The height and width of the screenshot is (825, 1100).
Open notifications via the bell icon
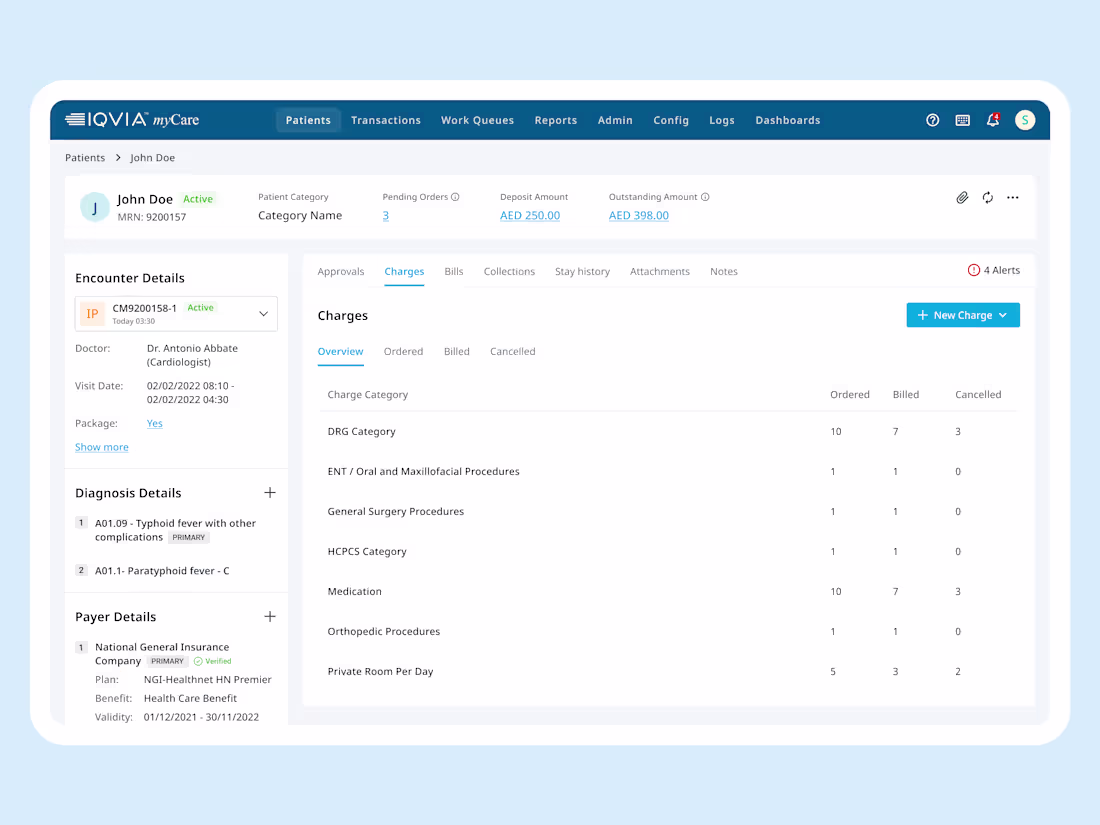tap(992, 120)
